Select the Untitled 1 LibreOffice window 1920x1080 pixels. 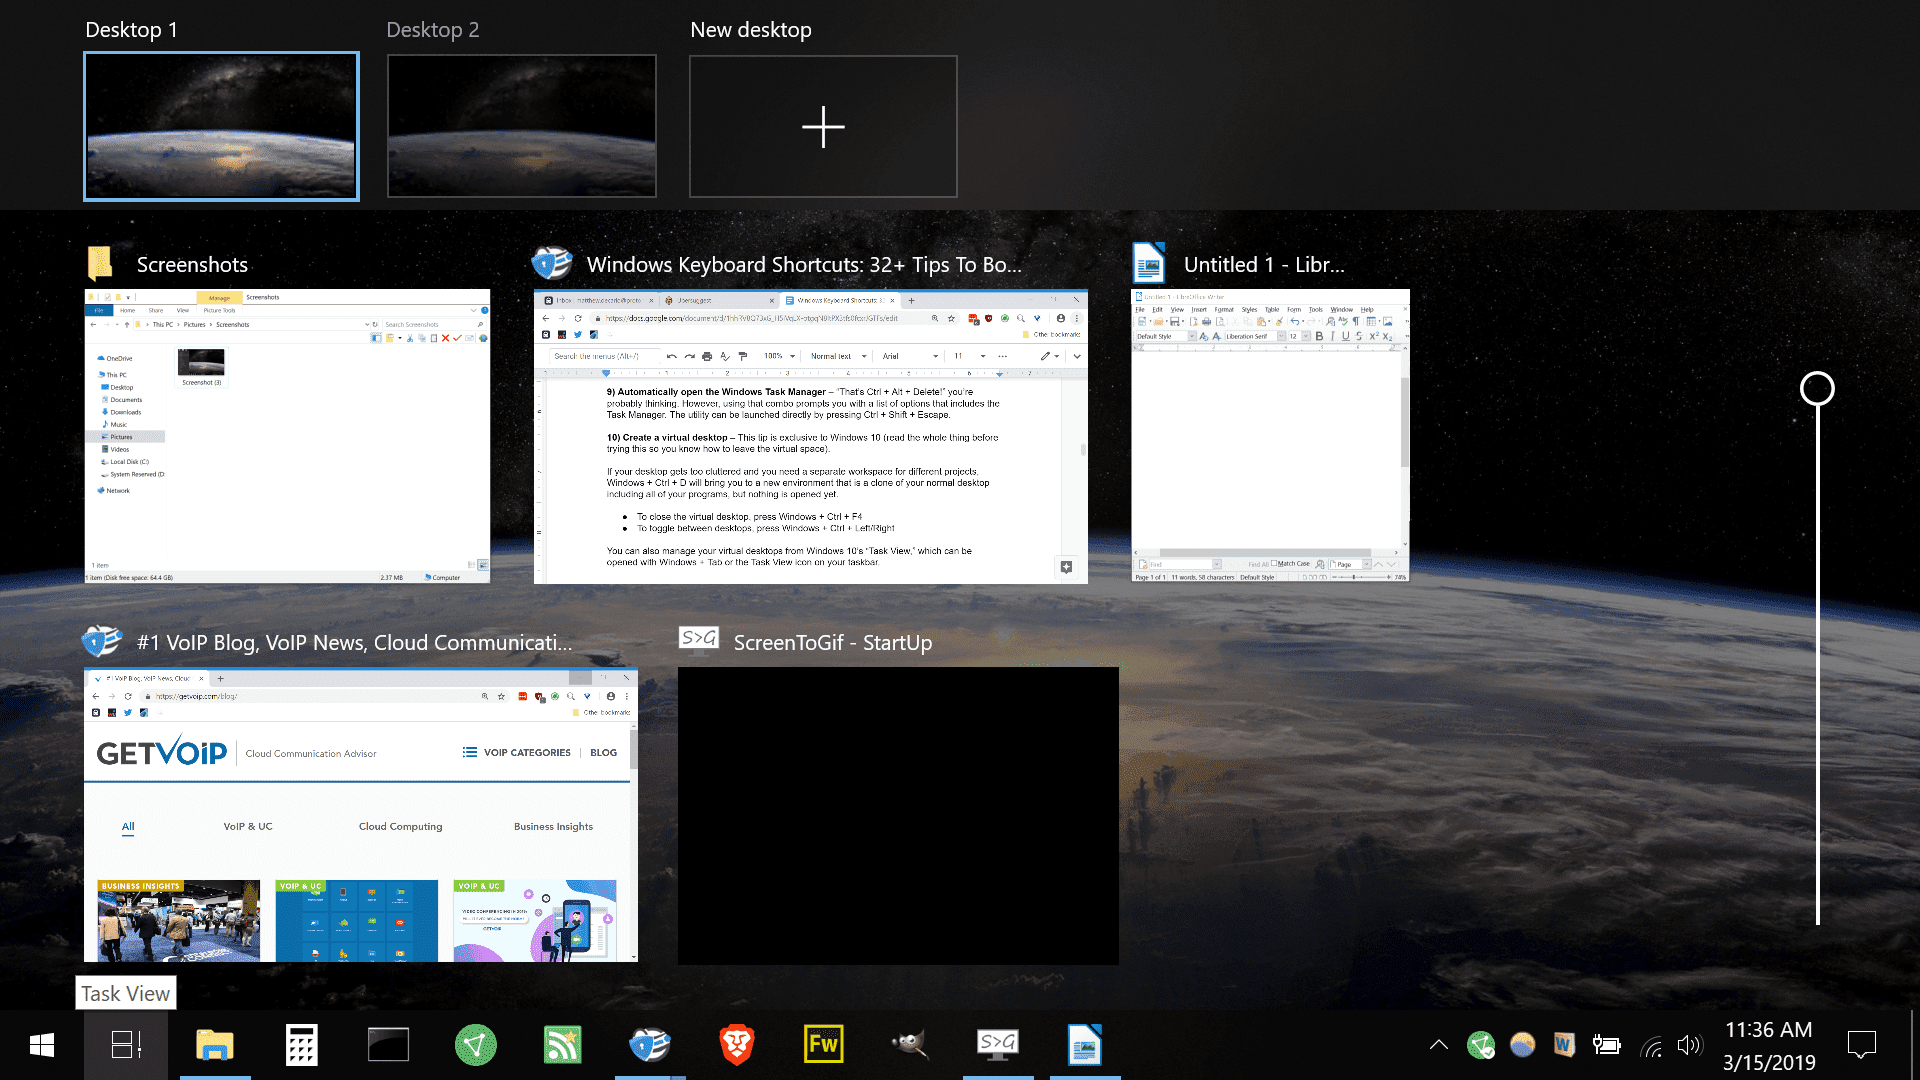1270,436
